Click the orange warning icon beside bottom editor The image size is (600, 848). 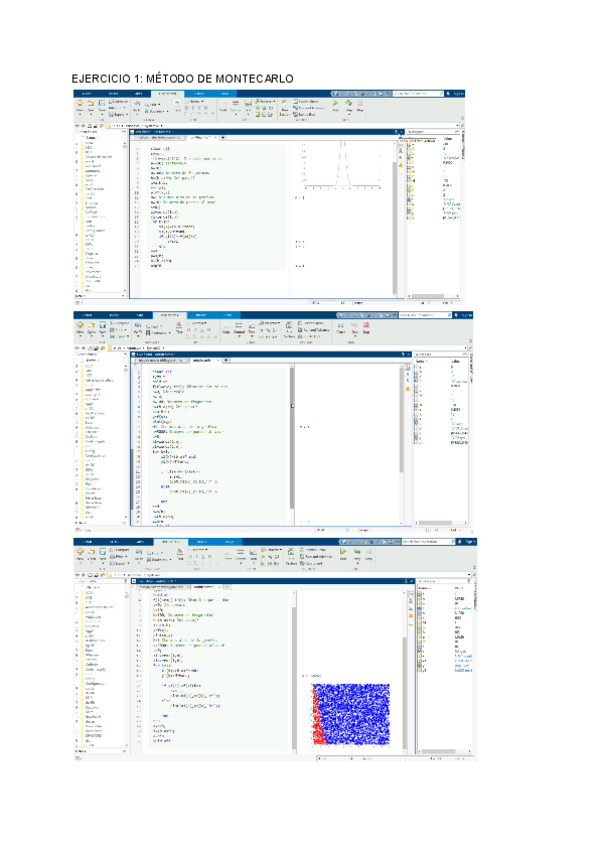point(410,615)
